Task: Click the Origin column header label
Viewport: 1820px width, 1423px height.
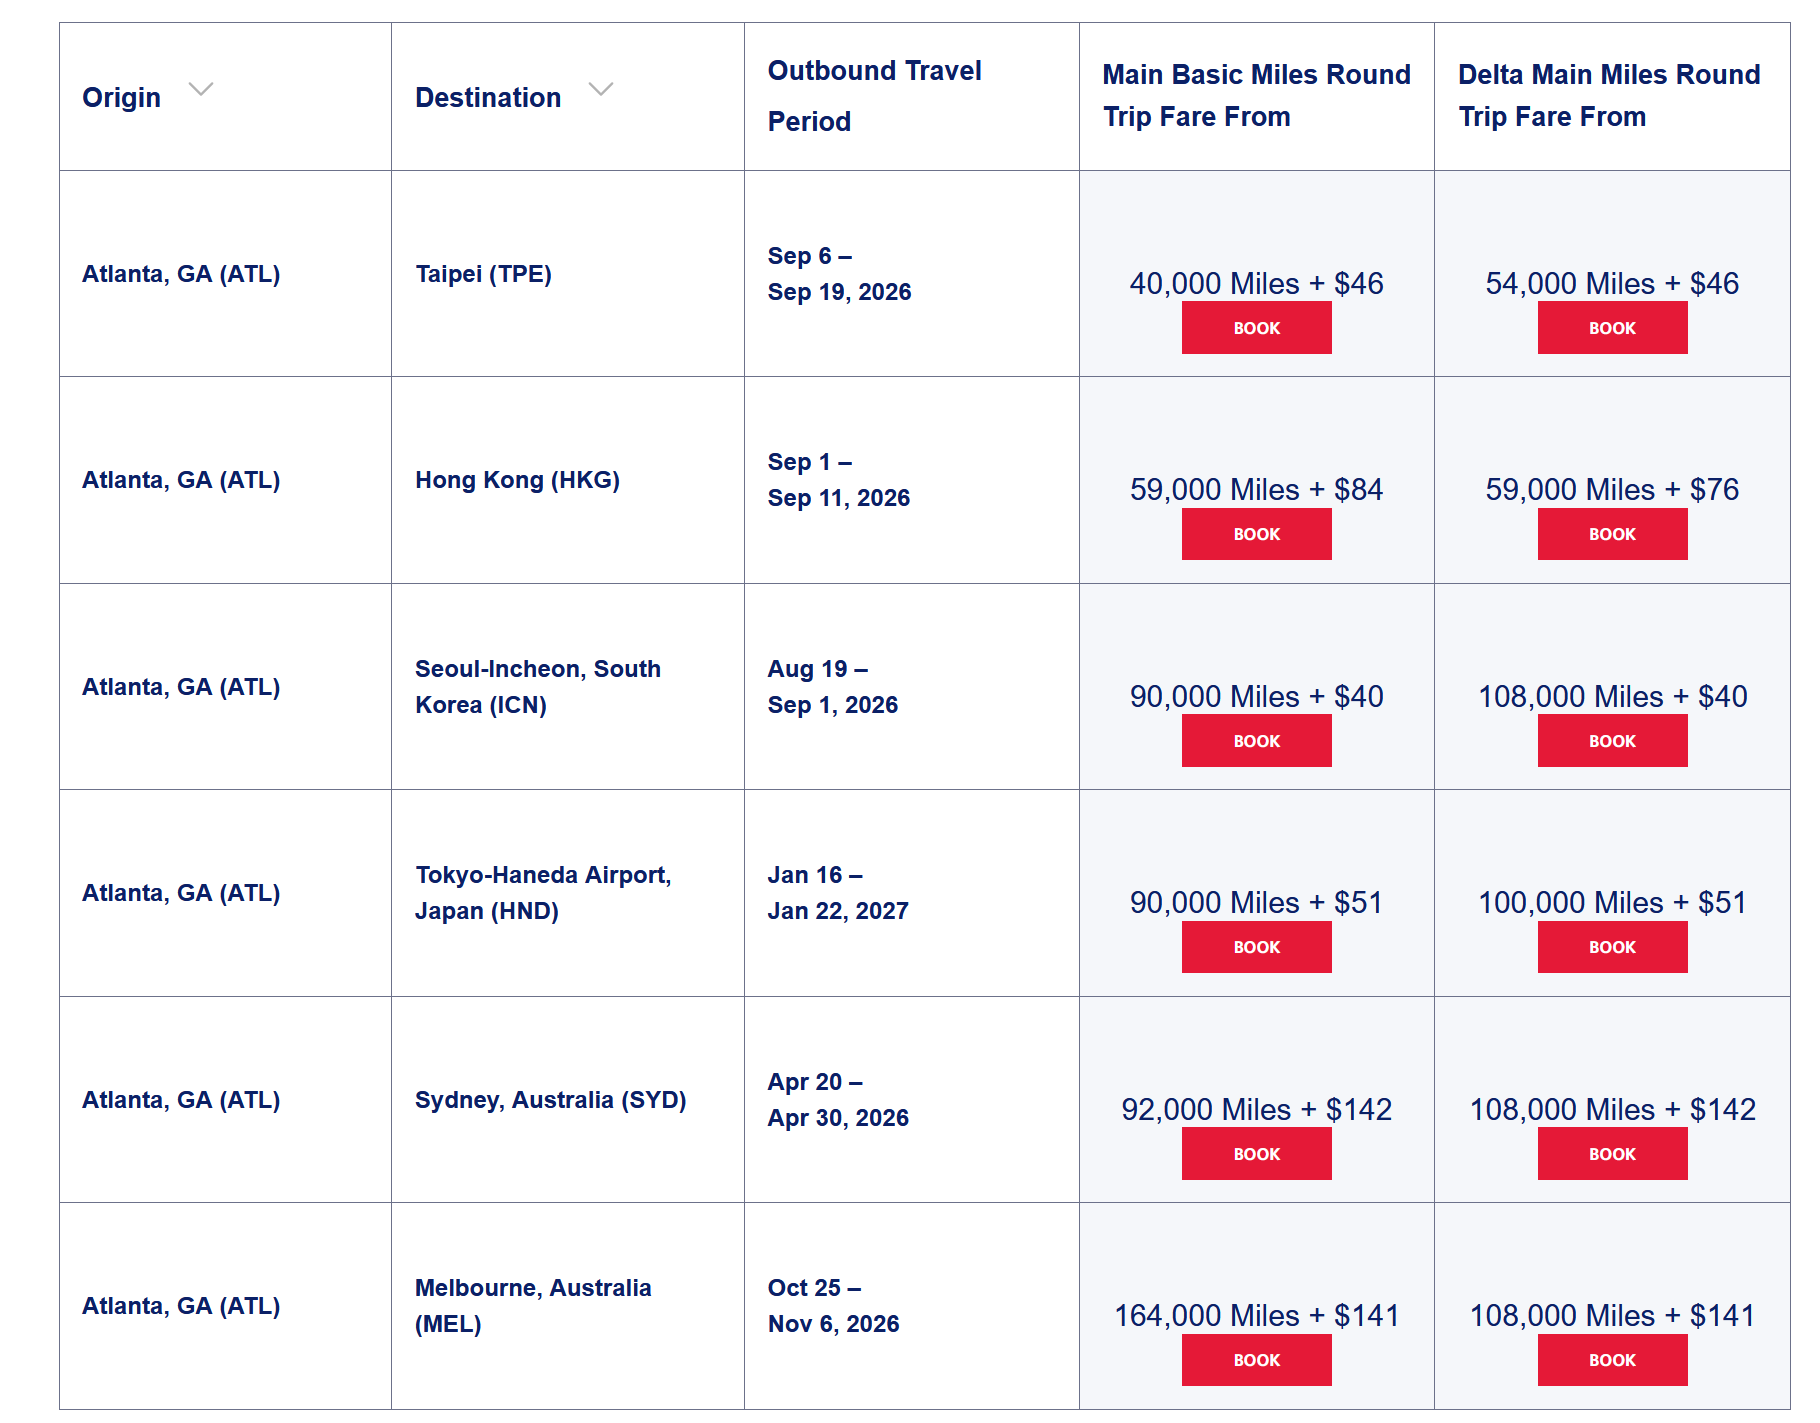Action: coord(121,98)
